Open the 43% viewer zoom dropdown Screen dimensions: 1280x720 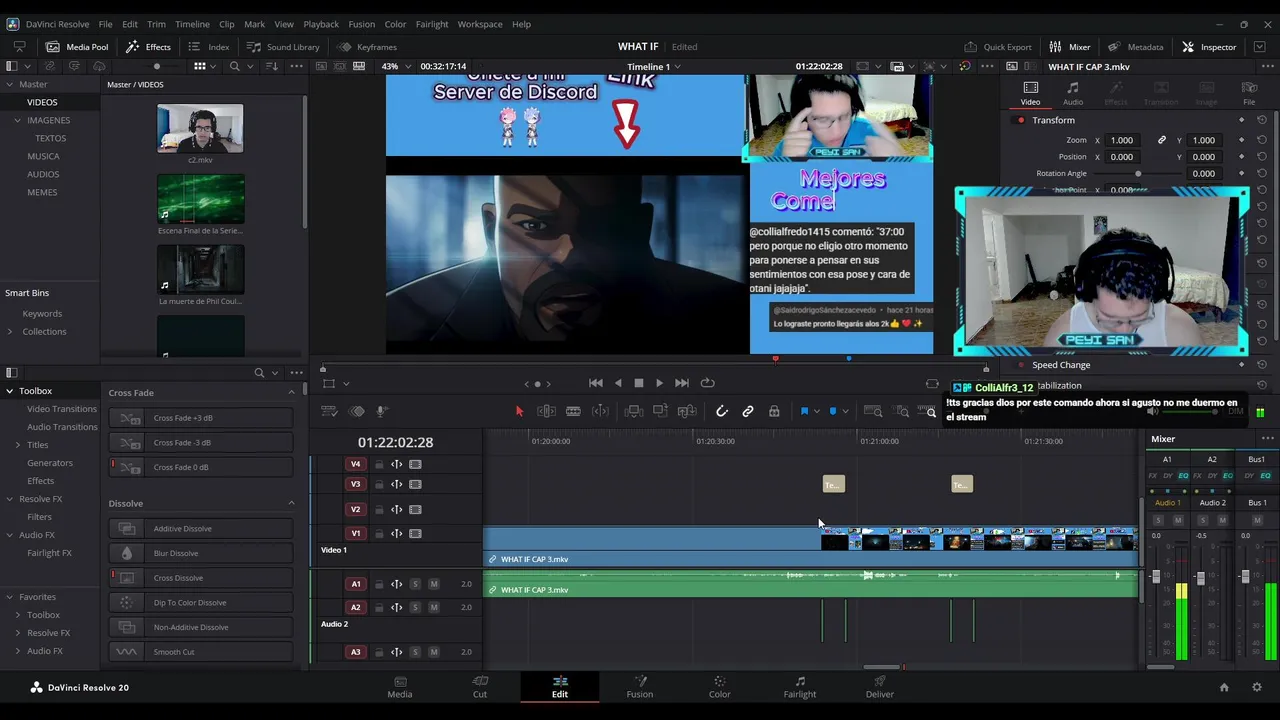click(x=395, y=67)
